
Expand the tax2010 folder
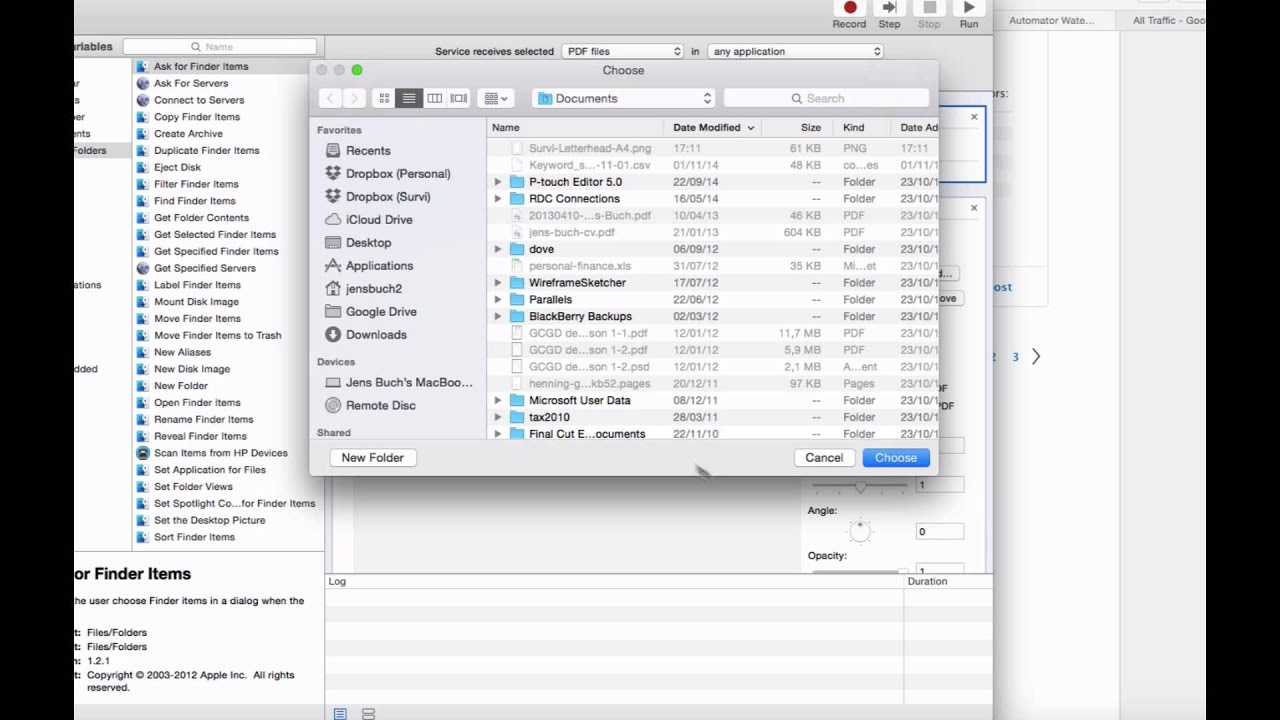498,417
